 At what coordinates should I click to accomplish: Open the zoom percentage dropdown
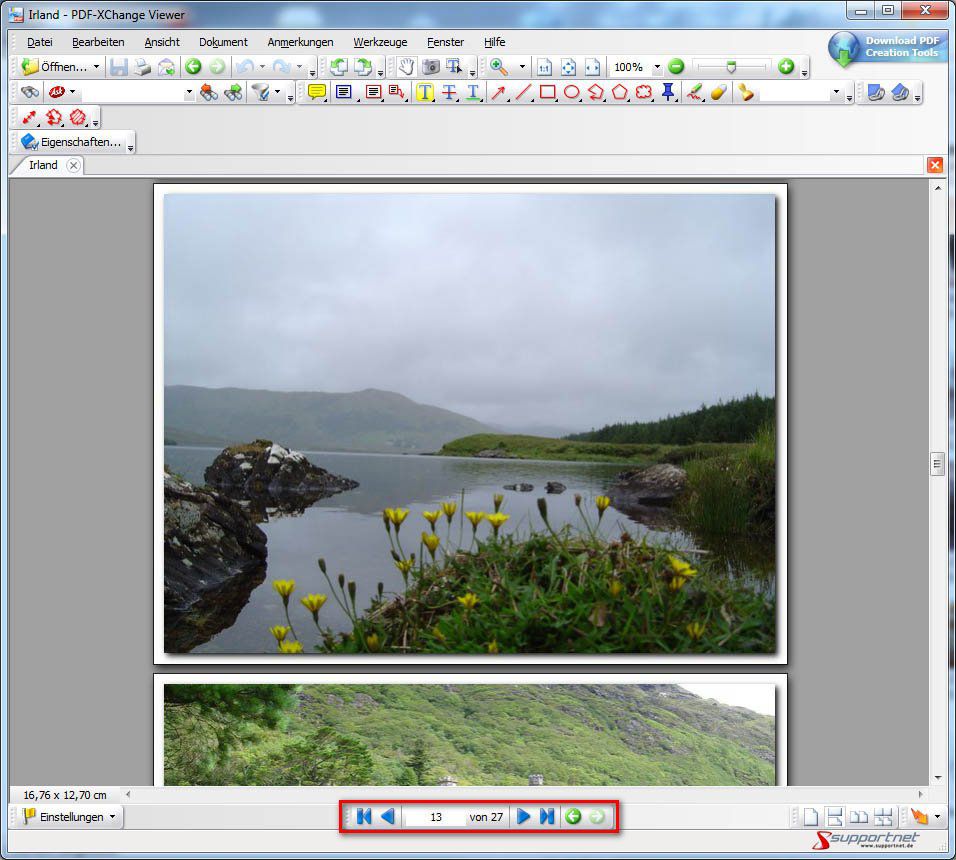pyautogui.click(x=655, y=67)
